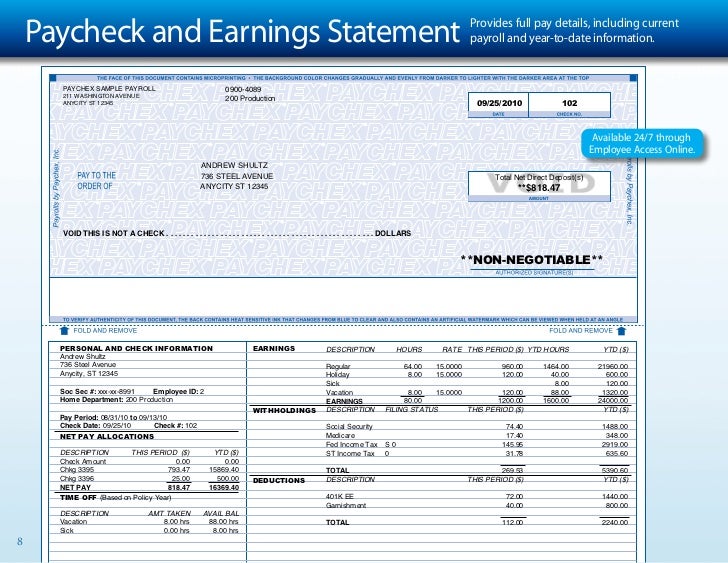Screen dimensions: 728x563
Task: Click the **NON-NEGOTIABLE** text
Action: point(532,259)
